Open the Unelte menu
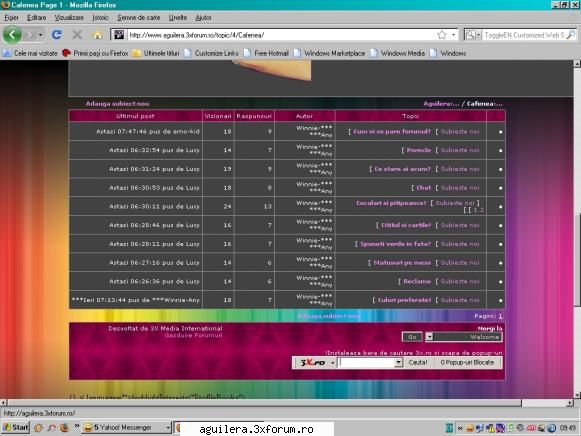Viewport: 581px width, 436px height. tap(178, 17)
